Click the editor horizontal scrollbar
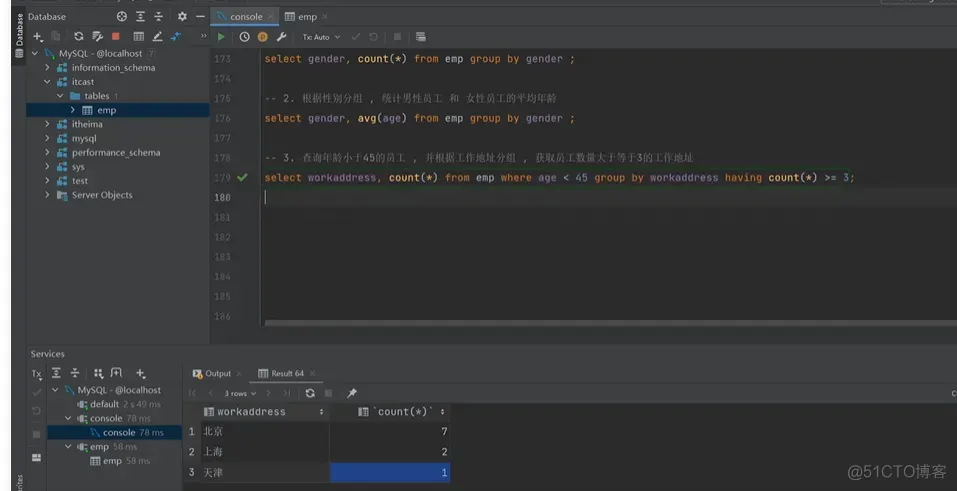Image resolution: width=957 pixels, height=491 pixels. [x=610, y=323]
